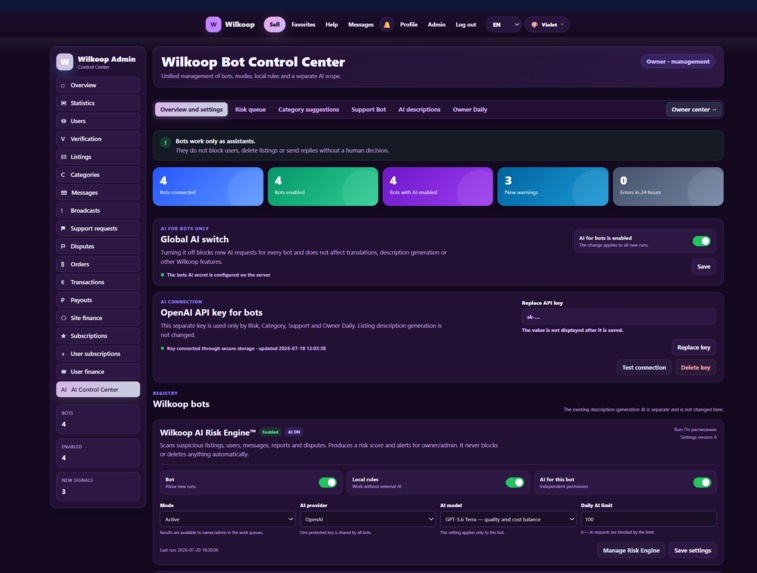Click the Errors in 24 hours card
The height and width of the screenshot is (573, 757).
point(668,186)
